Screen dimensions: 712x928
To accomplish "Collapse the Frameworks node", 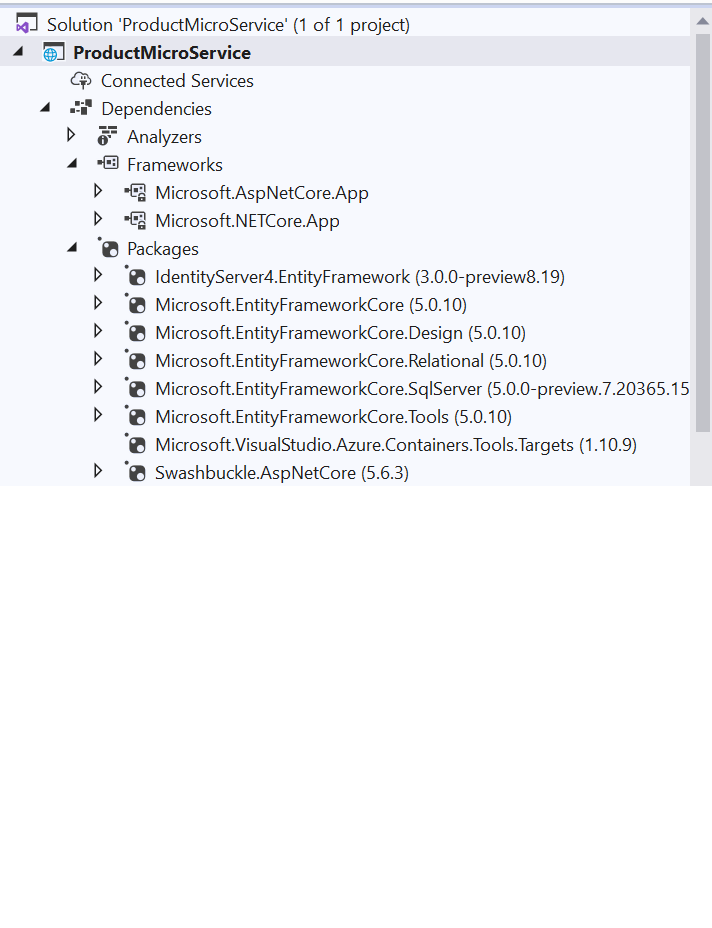I will (71, 164).
